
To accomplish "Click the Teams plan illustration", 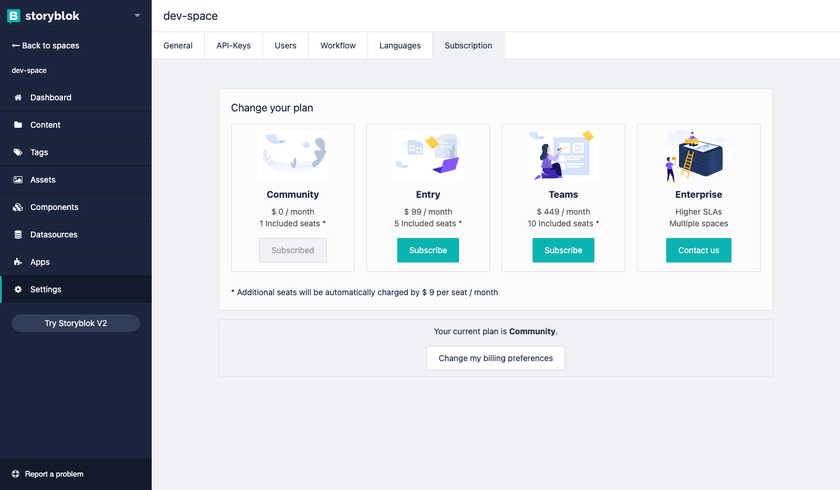I will tap(563, 156).
